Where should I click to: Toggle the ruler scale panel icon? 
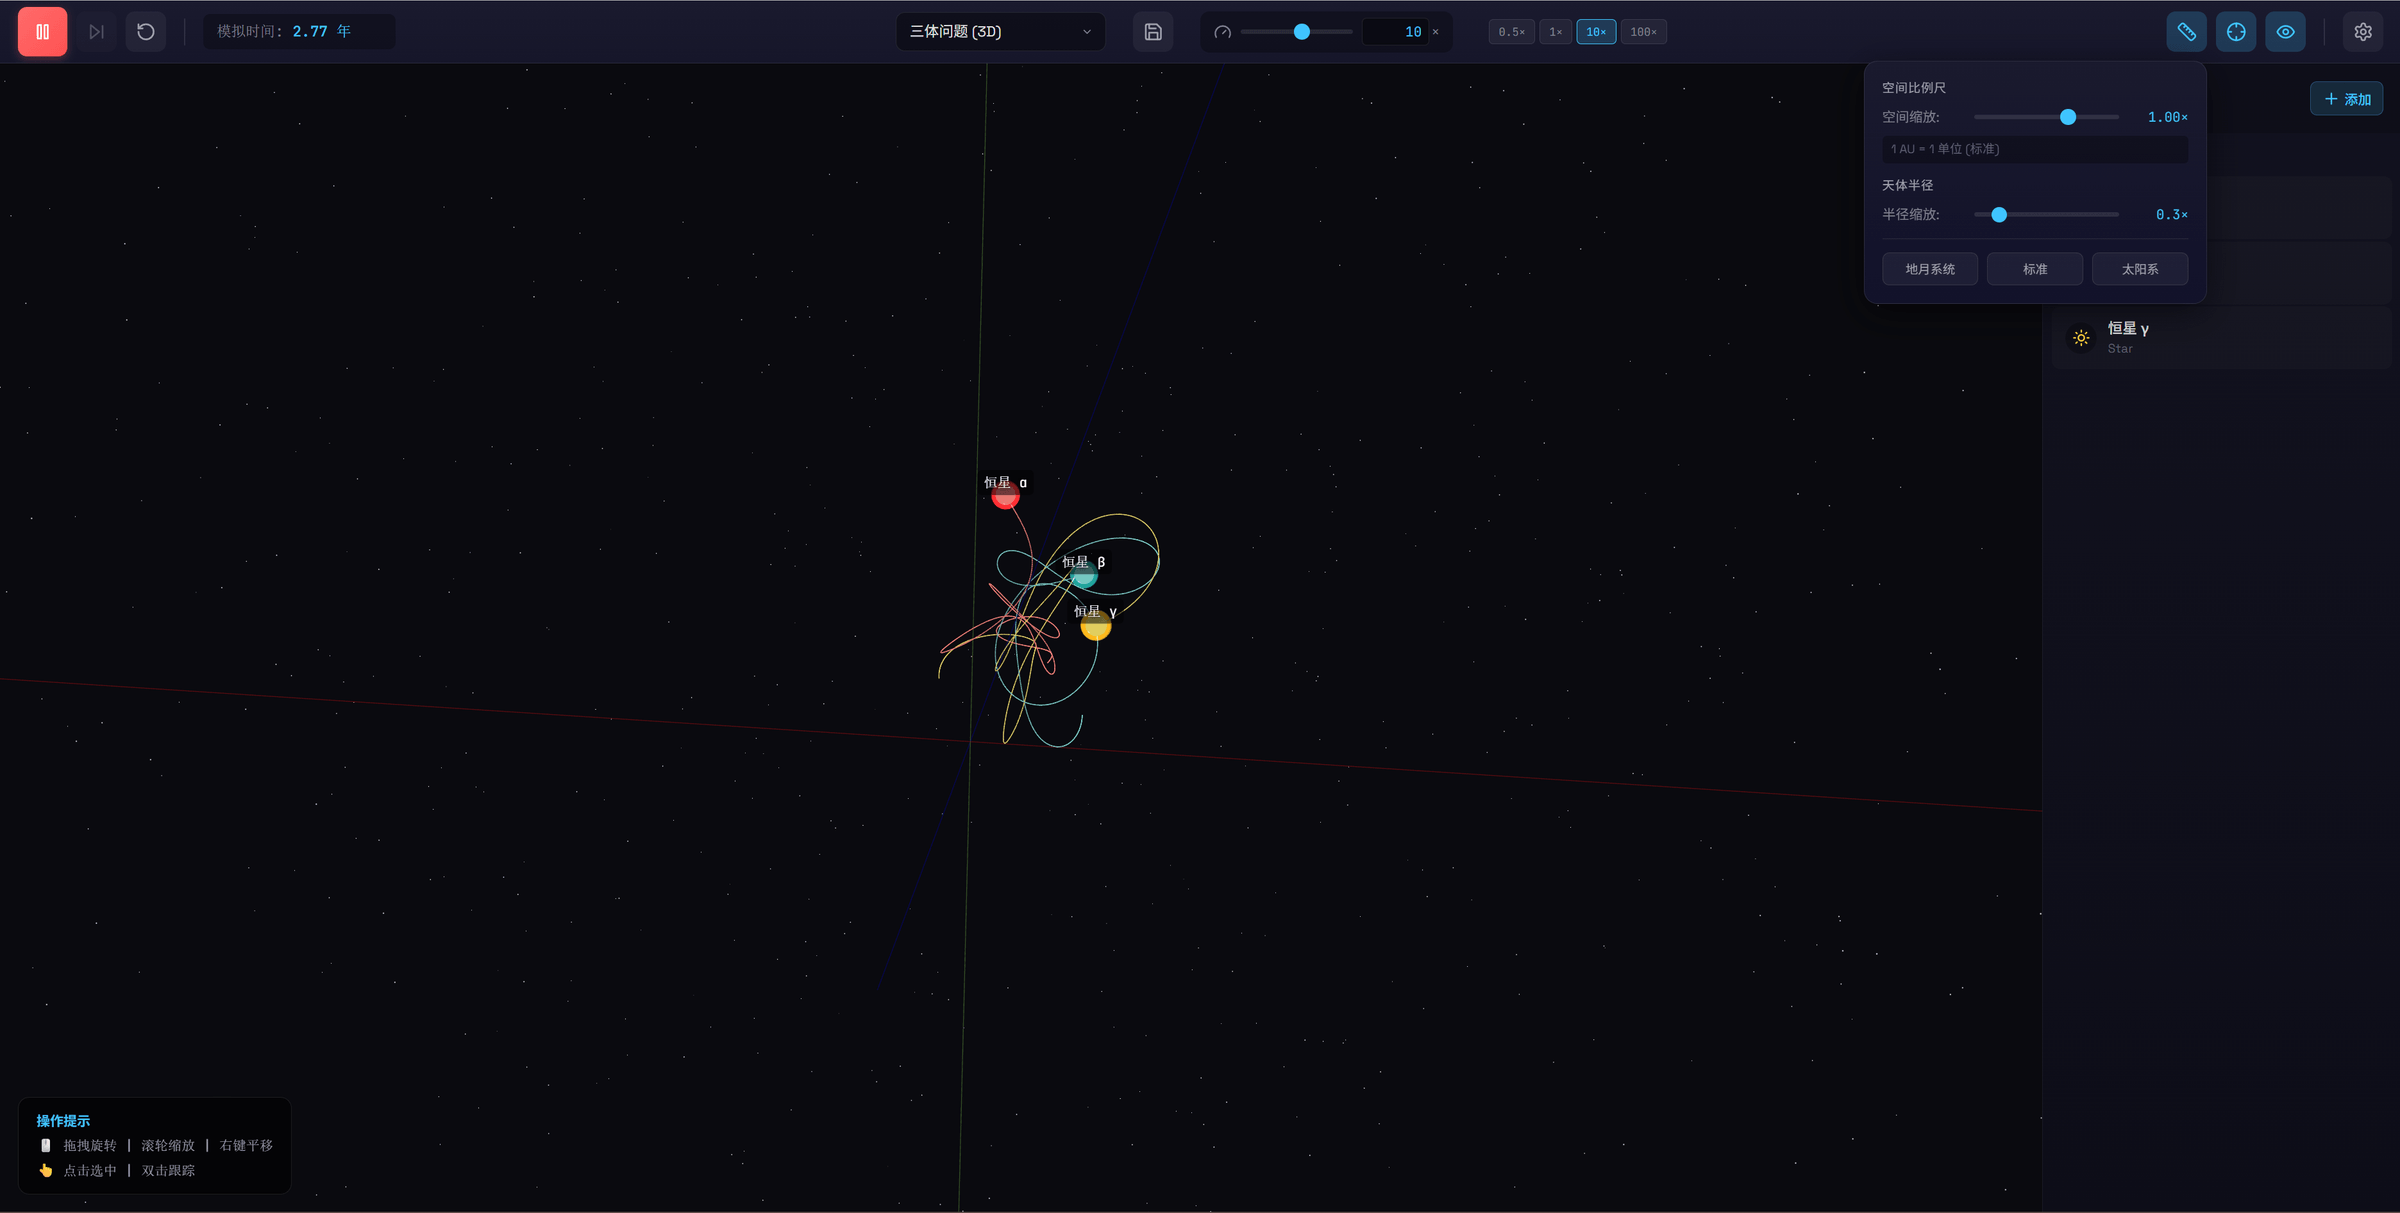2186,32
